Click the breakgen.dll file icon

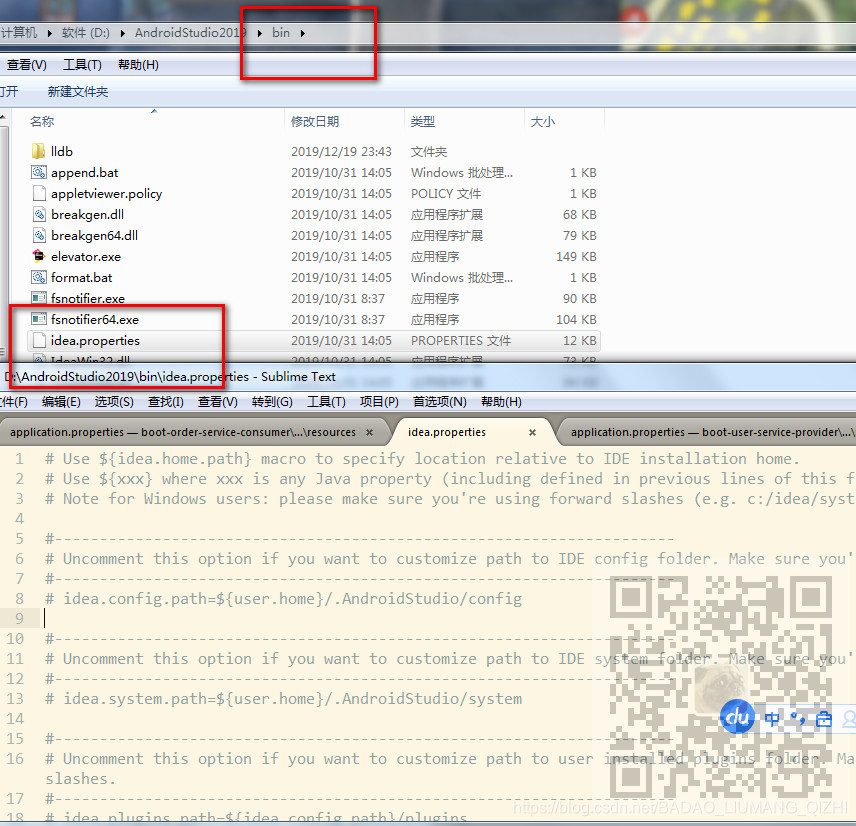tap(38, 215)
